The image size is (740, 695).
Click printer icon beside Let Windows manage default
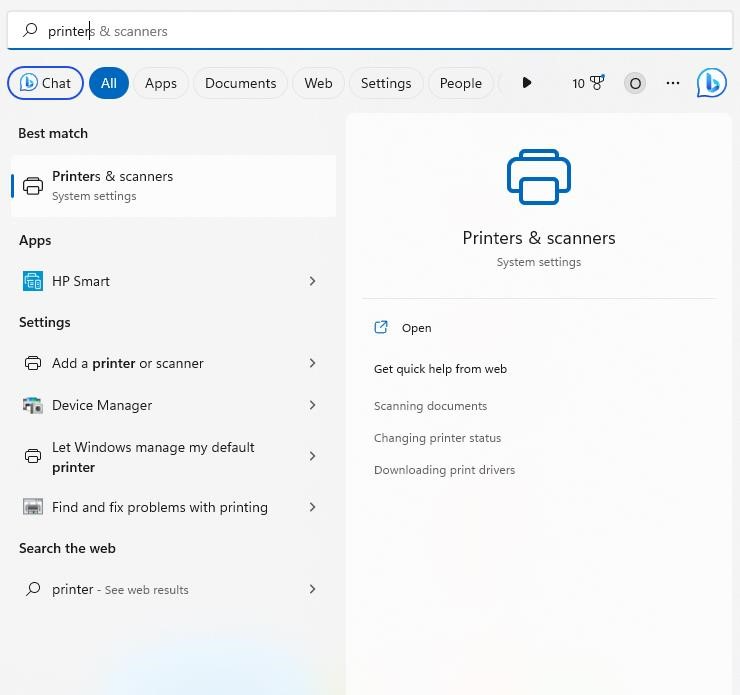(33, 456)
